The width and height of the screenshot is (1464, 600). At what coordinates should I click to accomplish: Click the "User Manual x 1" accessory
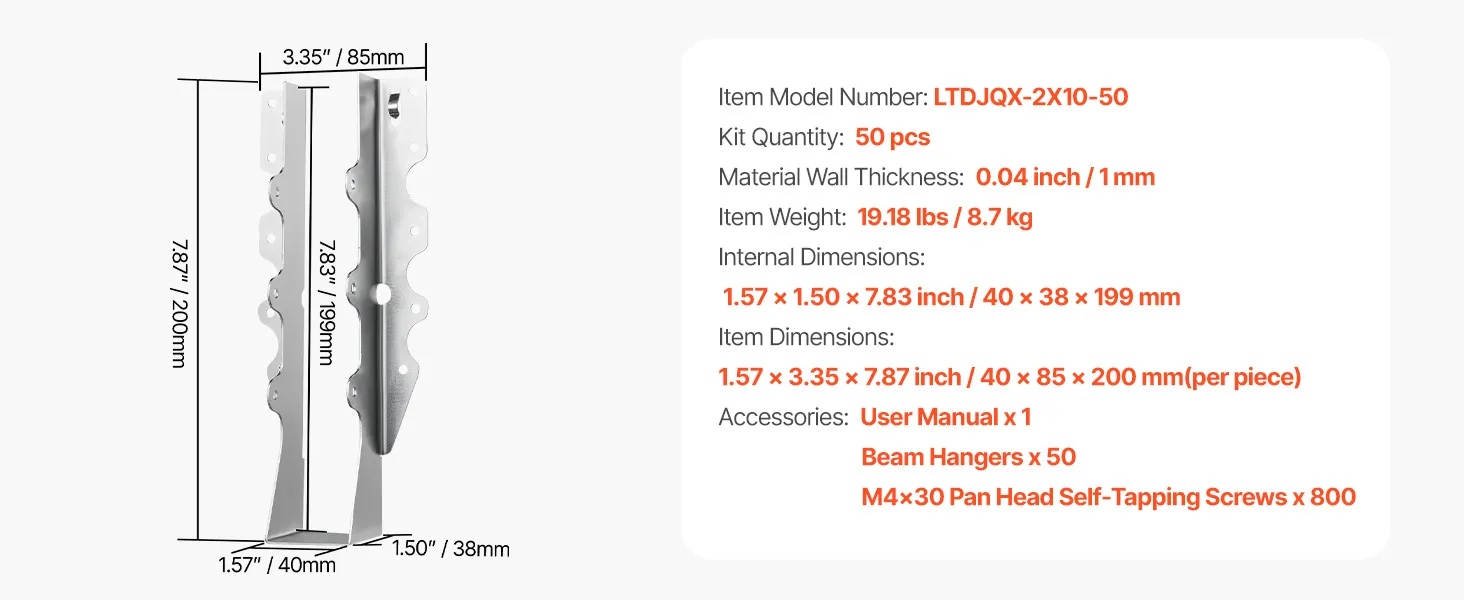click(x=945, y=417)
